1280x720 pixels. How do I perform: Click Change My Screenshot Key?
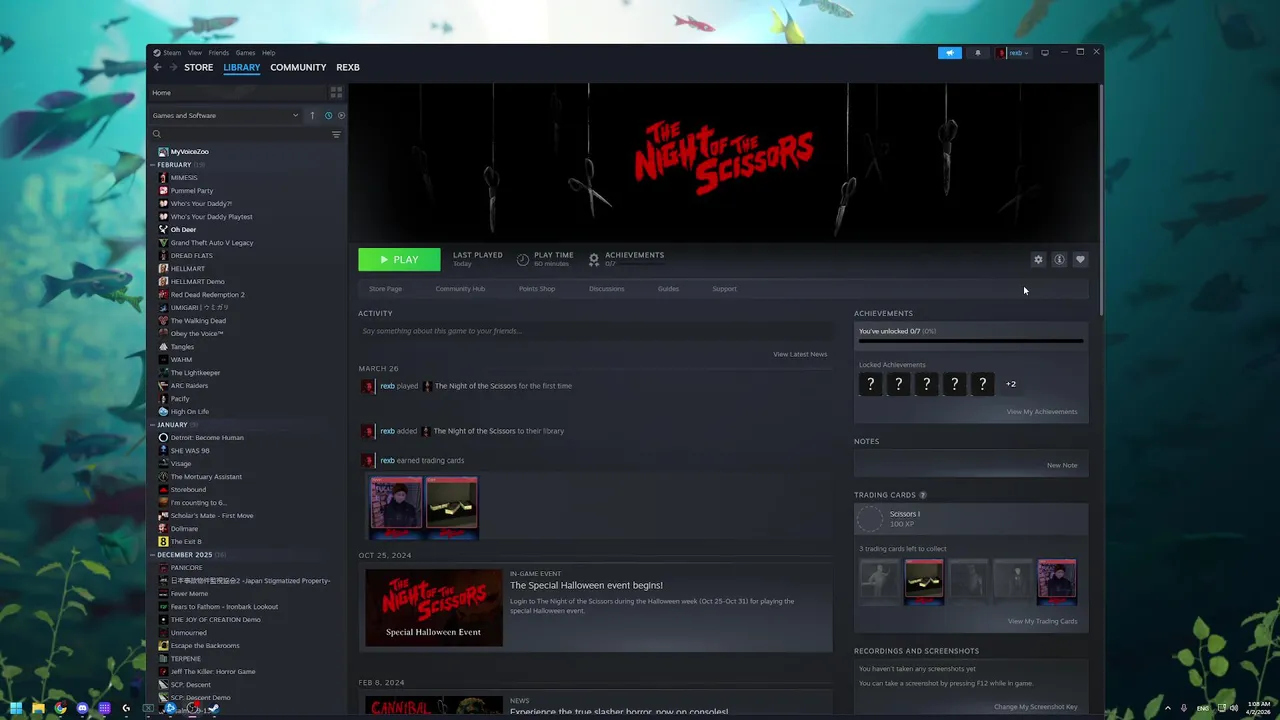pos(1036,707)
